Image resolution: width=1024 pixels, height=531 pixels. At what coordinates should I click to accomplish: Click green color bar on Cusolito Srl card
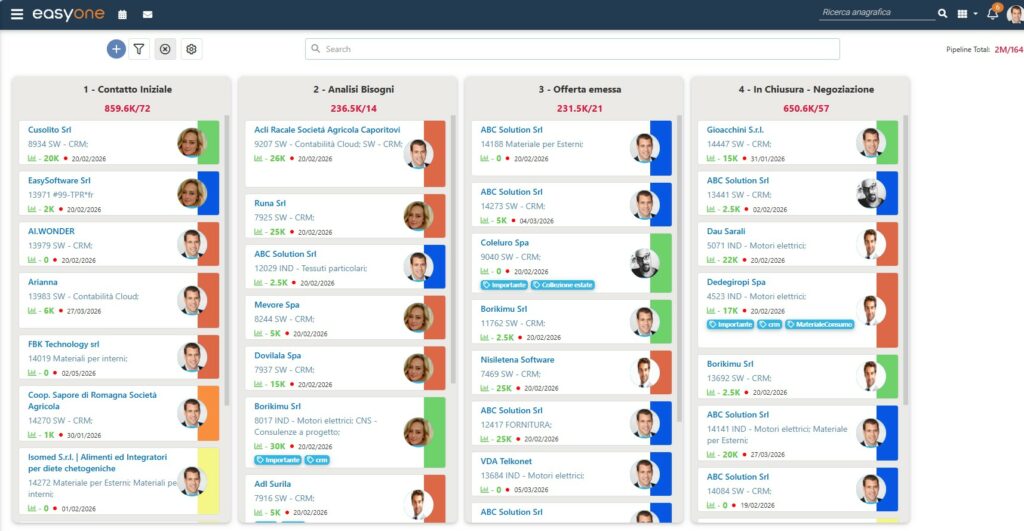tap(208, 142)
